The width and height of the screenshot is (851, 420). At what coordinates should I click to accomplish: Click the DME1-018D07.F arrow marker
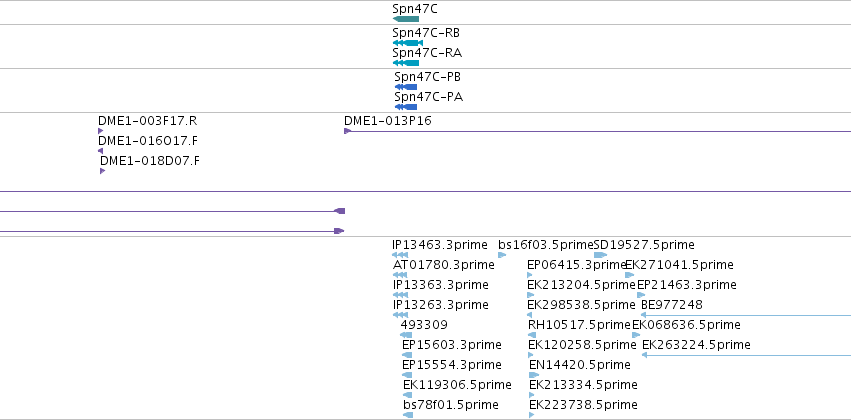[x=103, y=171]
